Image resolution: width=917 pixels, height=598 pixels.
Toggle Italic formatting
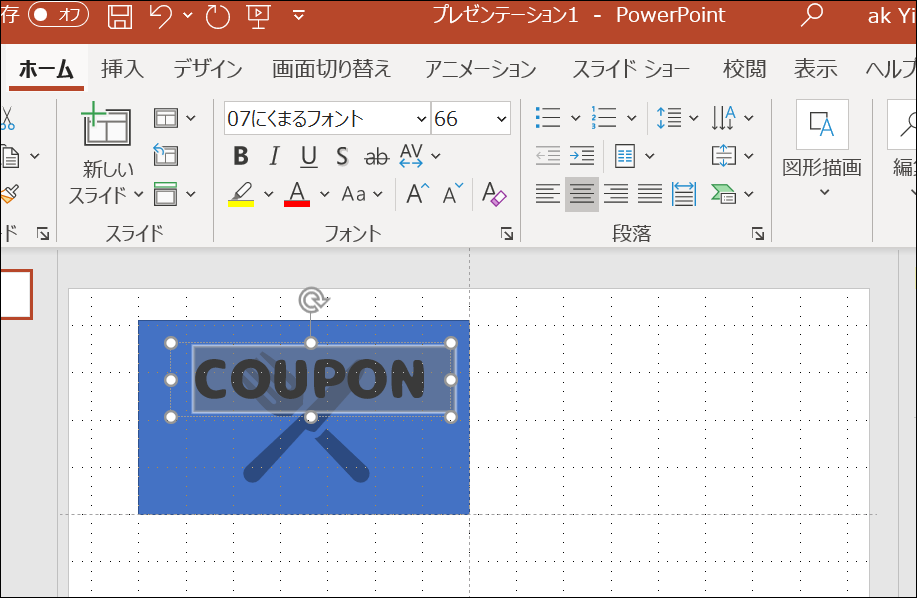click(x=274, y=156)
